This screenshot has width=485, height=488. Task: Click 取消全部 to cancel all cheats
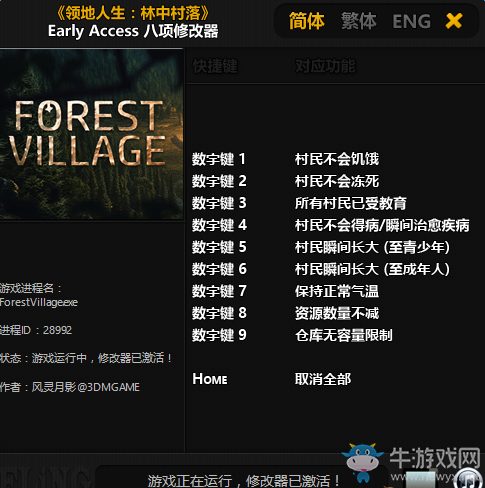click(323, 379)
